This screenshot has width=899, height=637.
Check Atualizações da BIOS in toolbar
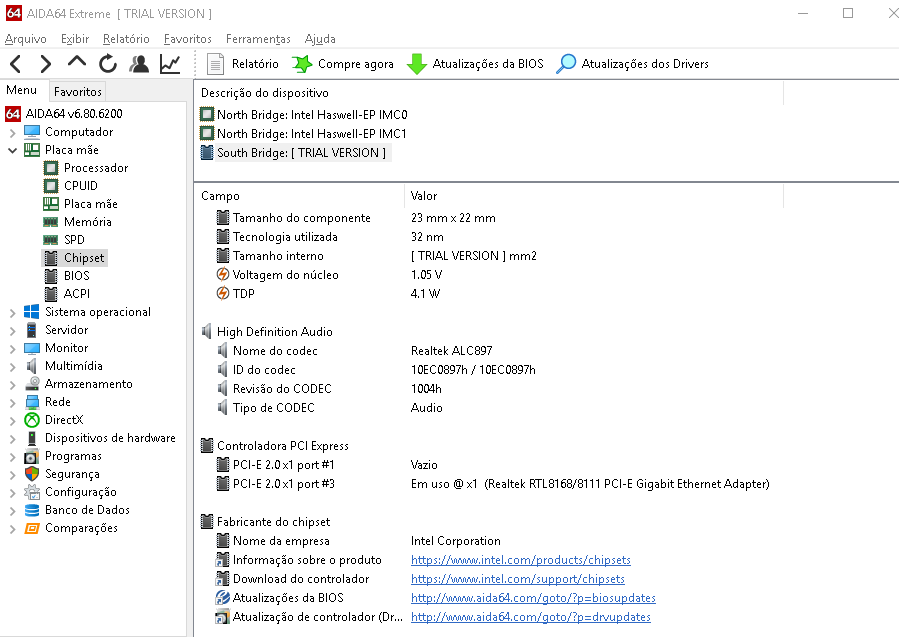(475, 64)
